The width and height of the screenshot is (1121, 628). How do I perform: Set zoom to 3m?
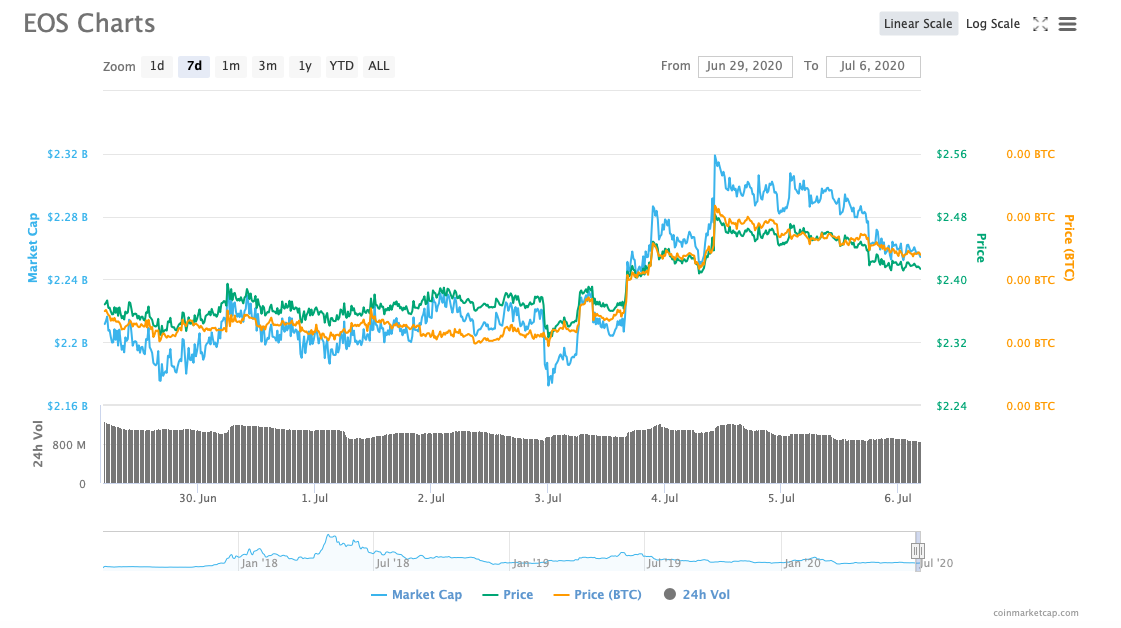click(267, 67)
